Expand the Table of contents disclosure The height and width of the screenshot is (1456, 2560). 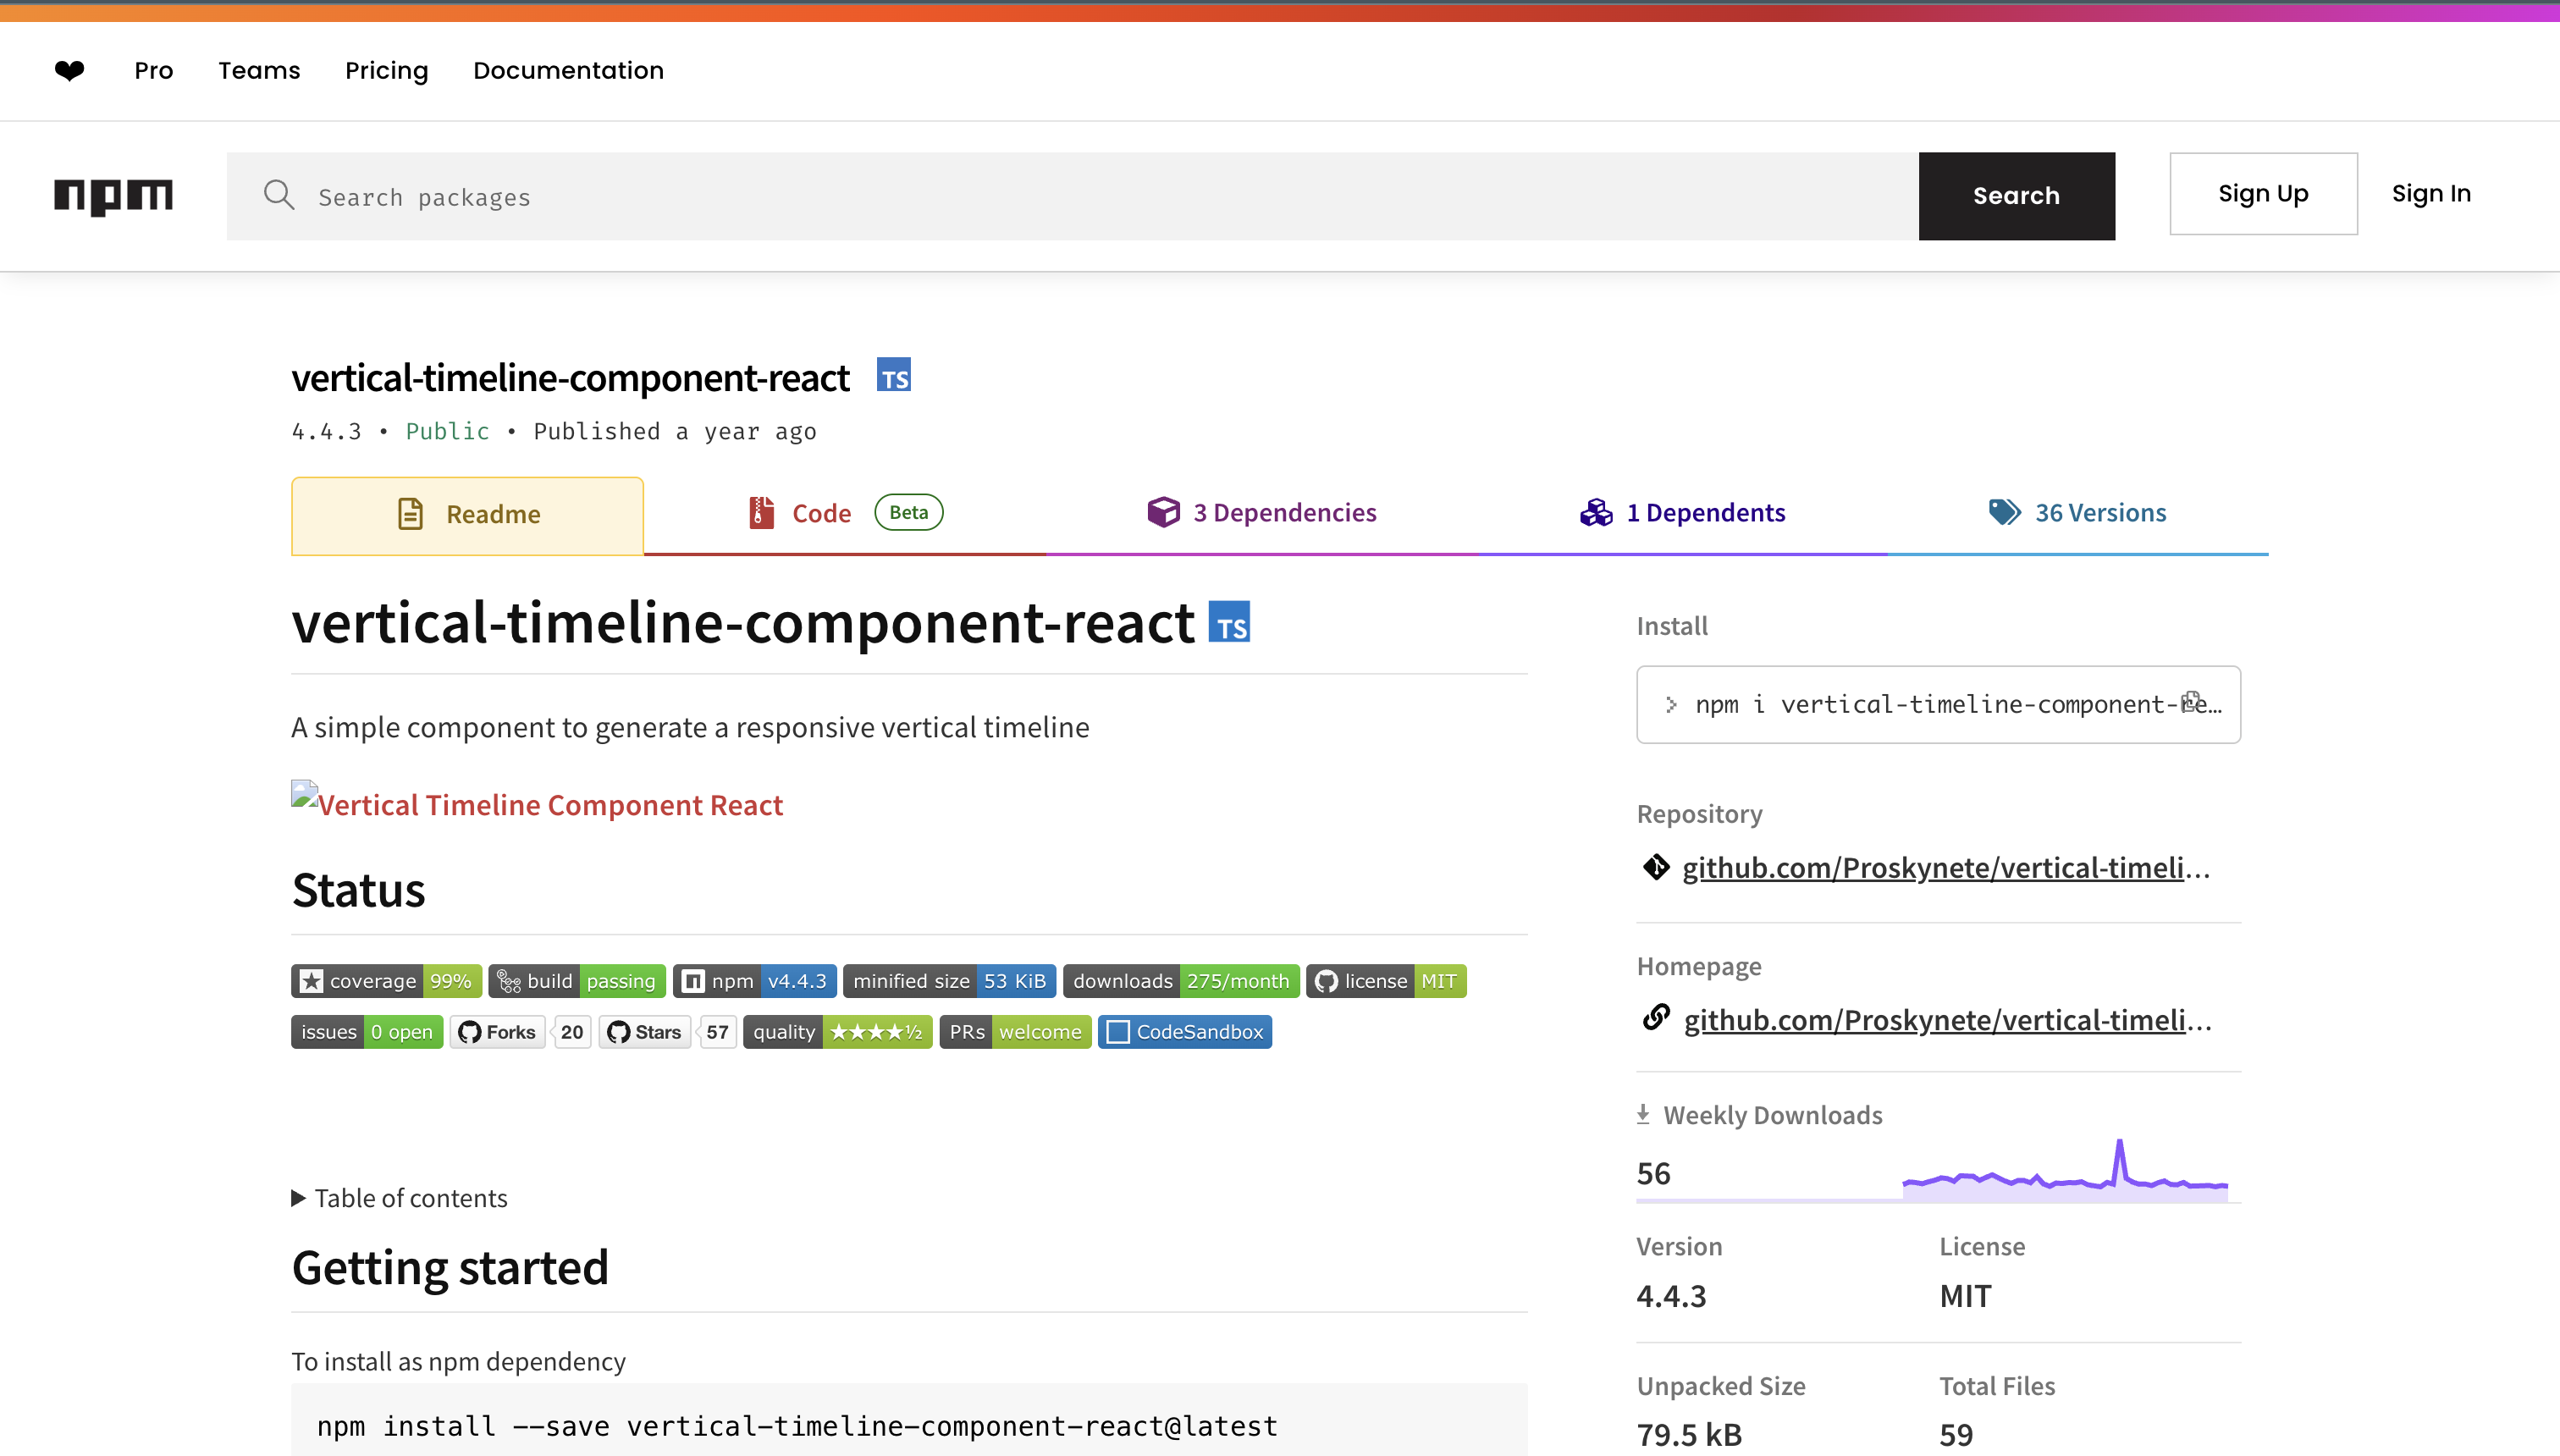[x=399, y=1198]
